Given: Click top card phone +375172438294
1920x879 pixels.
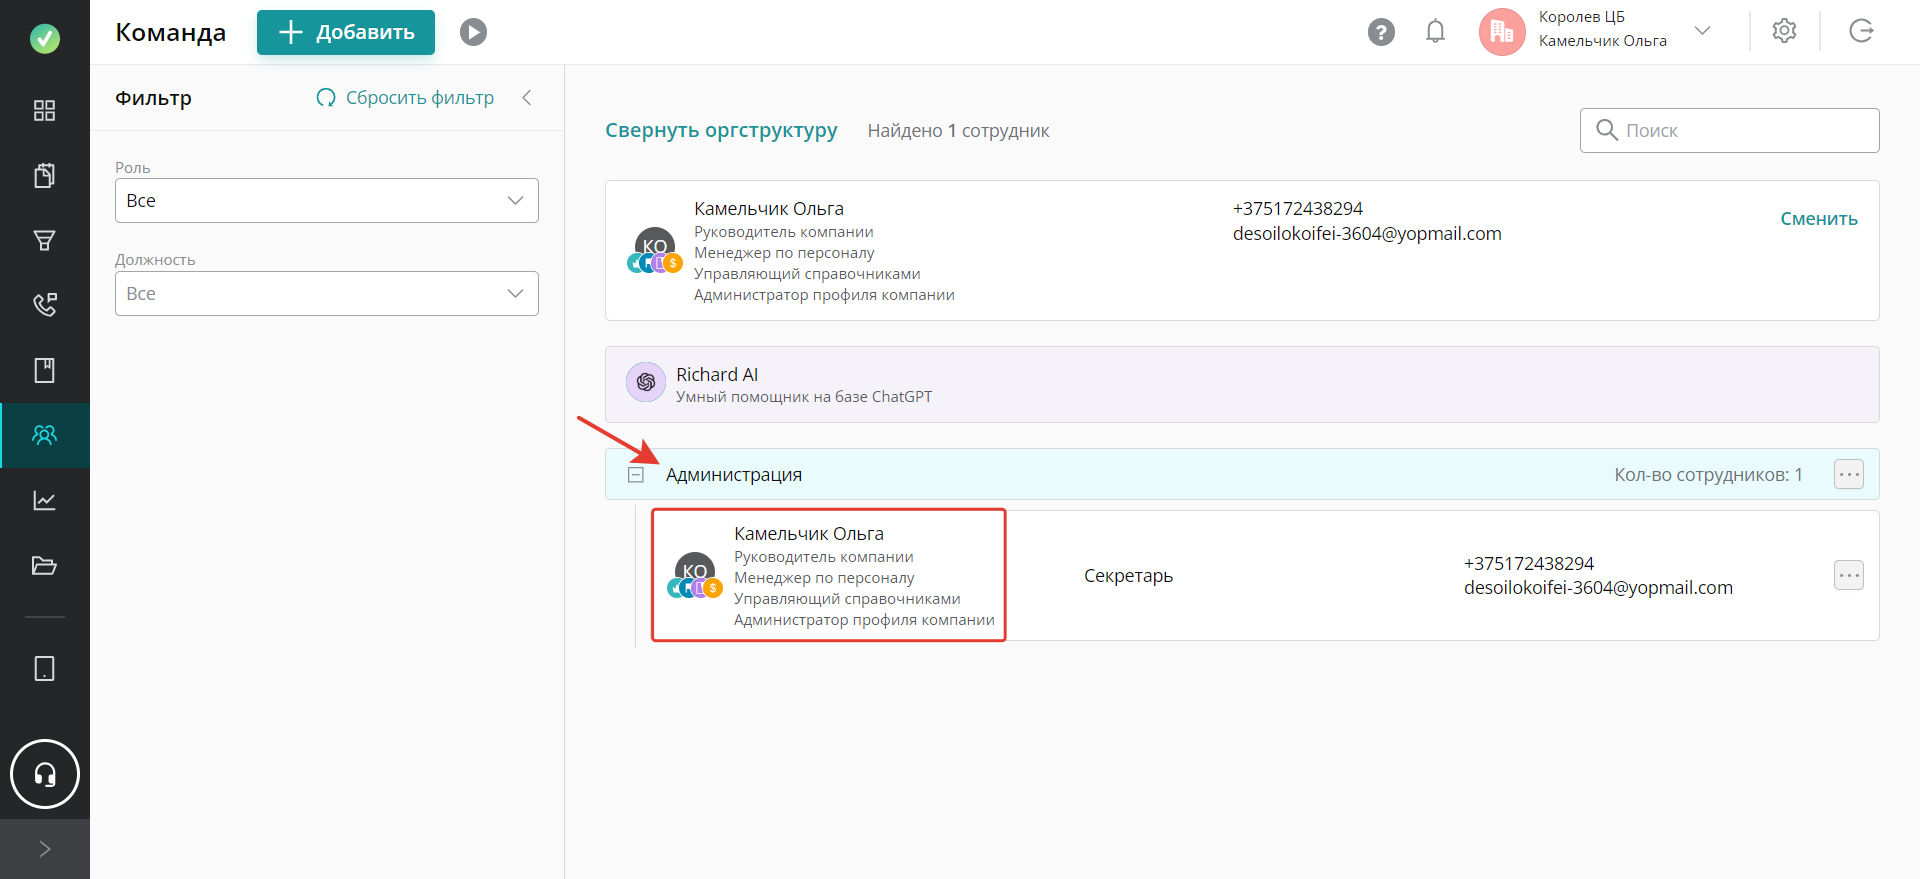Looking at the screenshot, I should tap(1298, 208).
